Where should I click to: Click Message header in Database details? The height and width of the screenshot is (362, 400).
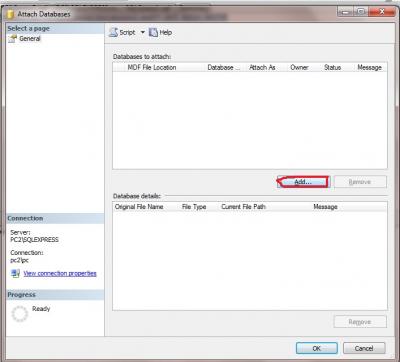pos(325,207)
